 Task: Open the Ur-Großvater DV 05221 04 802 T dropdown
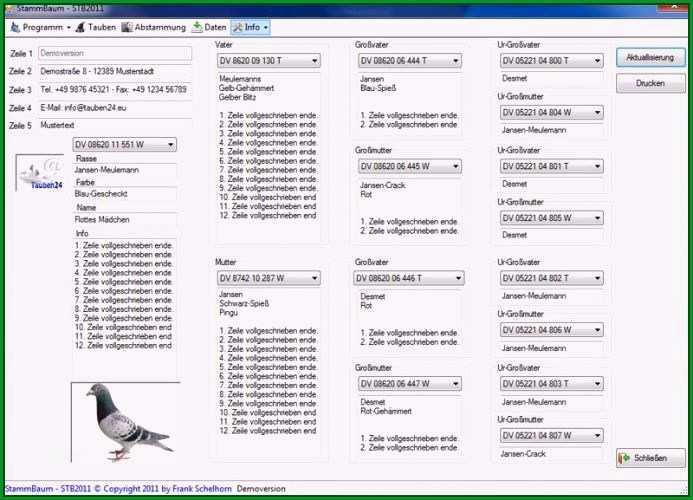pos(552,278)
